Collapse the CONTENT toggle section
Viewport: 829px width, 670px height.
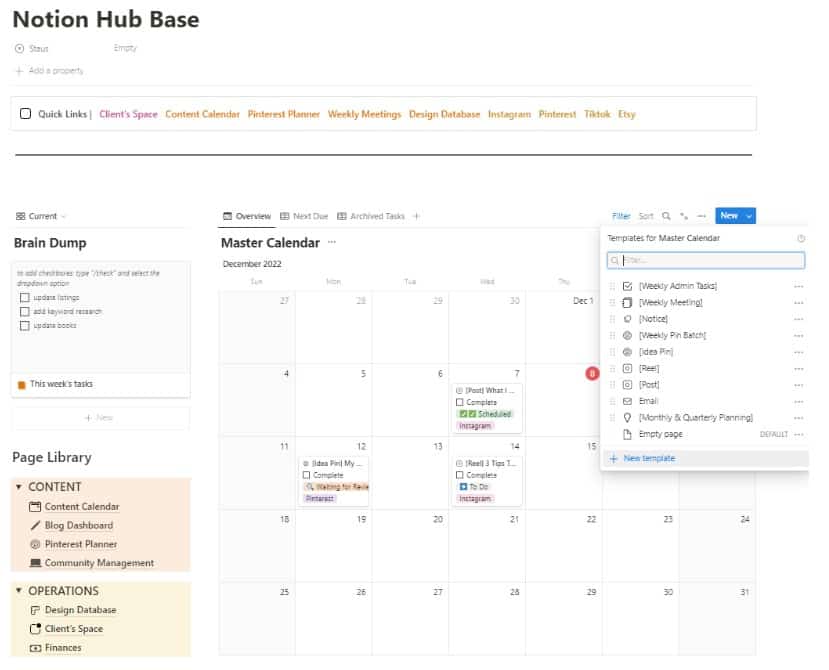(19, 487)
